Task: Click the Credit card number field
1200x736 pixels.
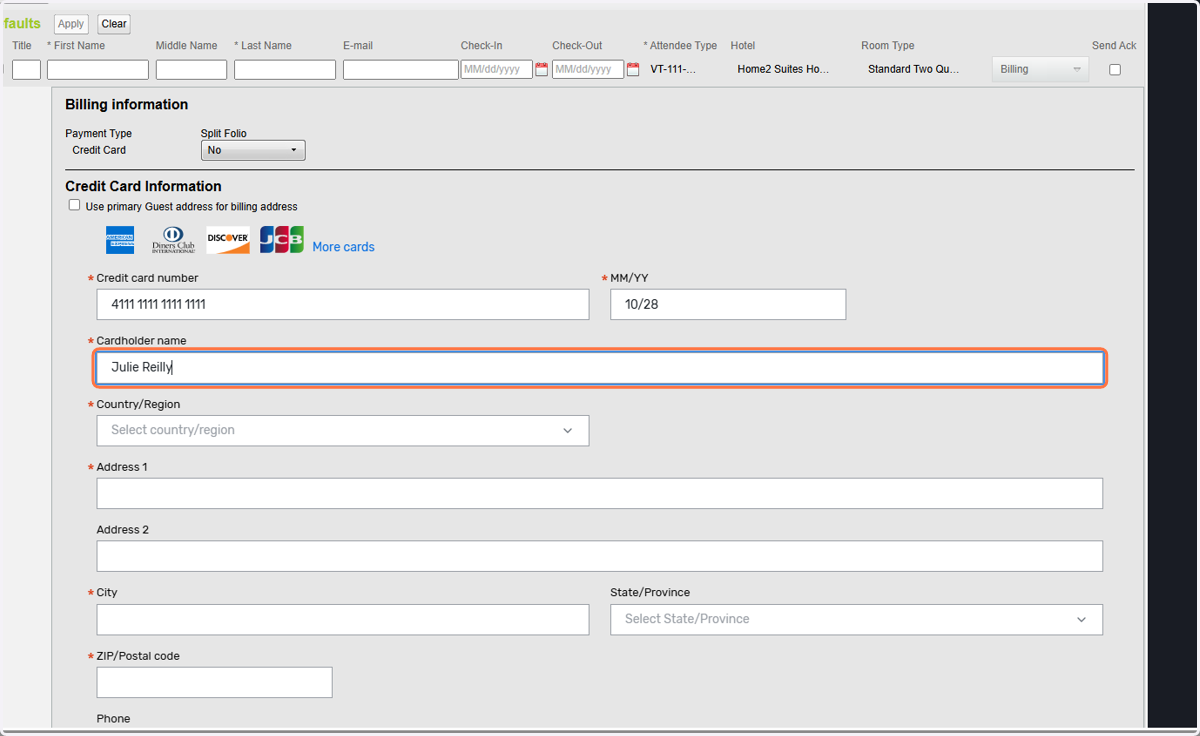Action: point(343,304)
